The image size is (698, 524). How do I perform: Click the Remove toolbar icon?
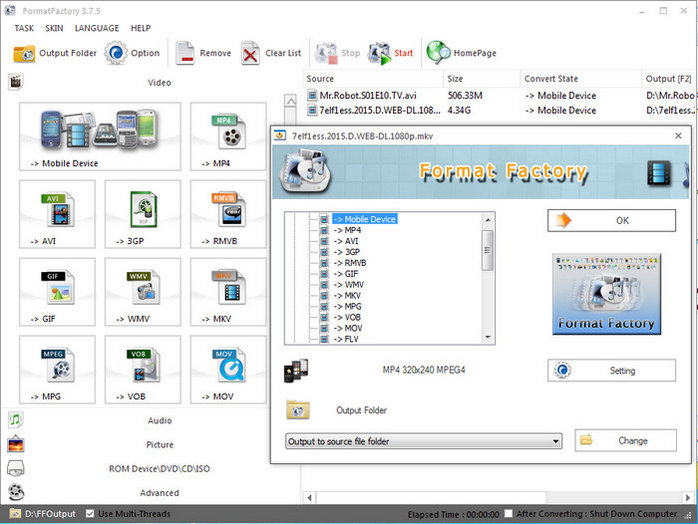click(x=185, y=53)
